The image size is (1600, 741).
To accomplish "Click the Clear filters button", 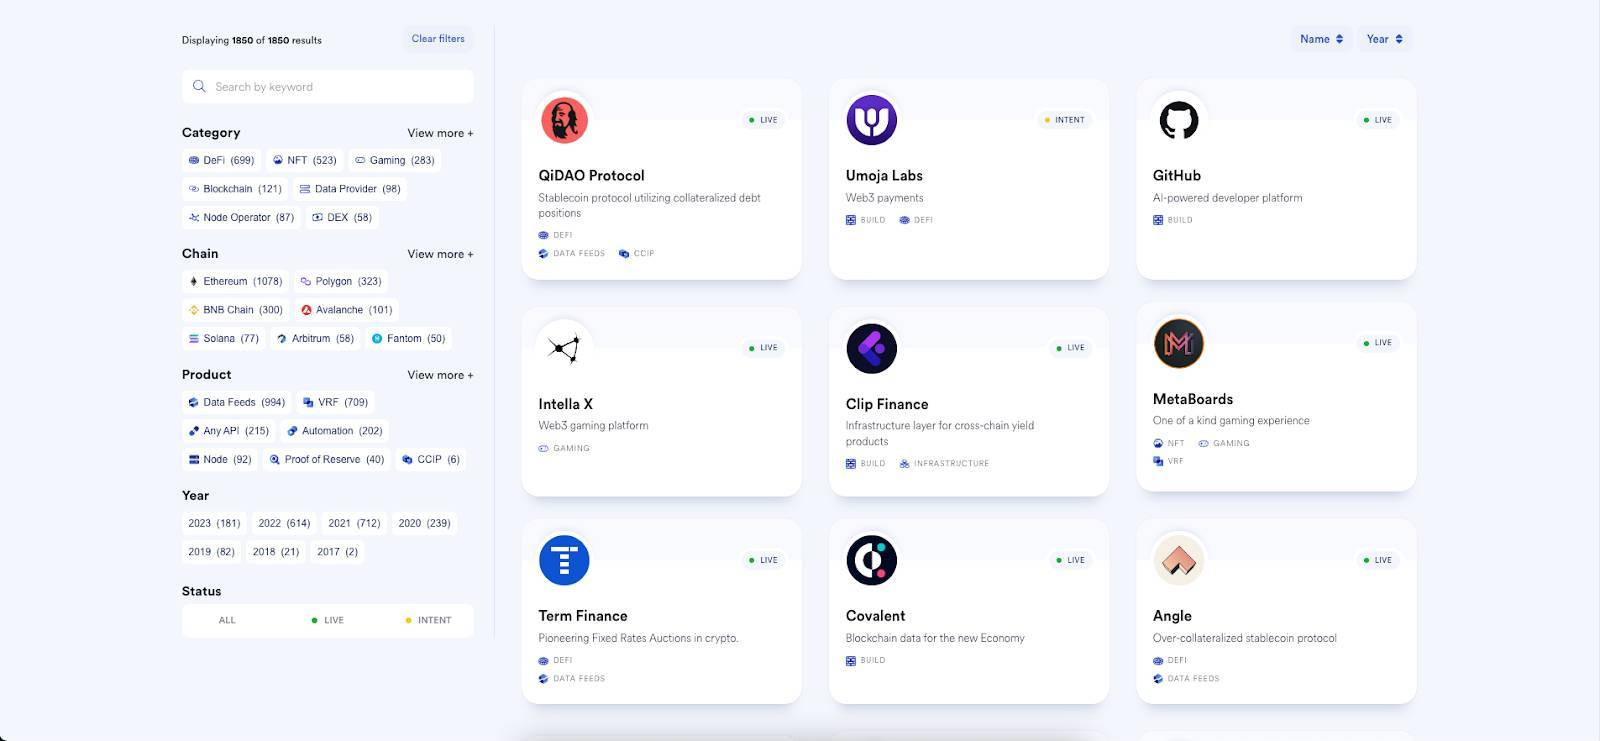I will pyautogui.click(x=438, y=39).
